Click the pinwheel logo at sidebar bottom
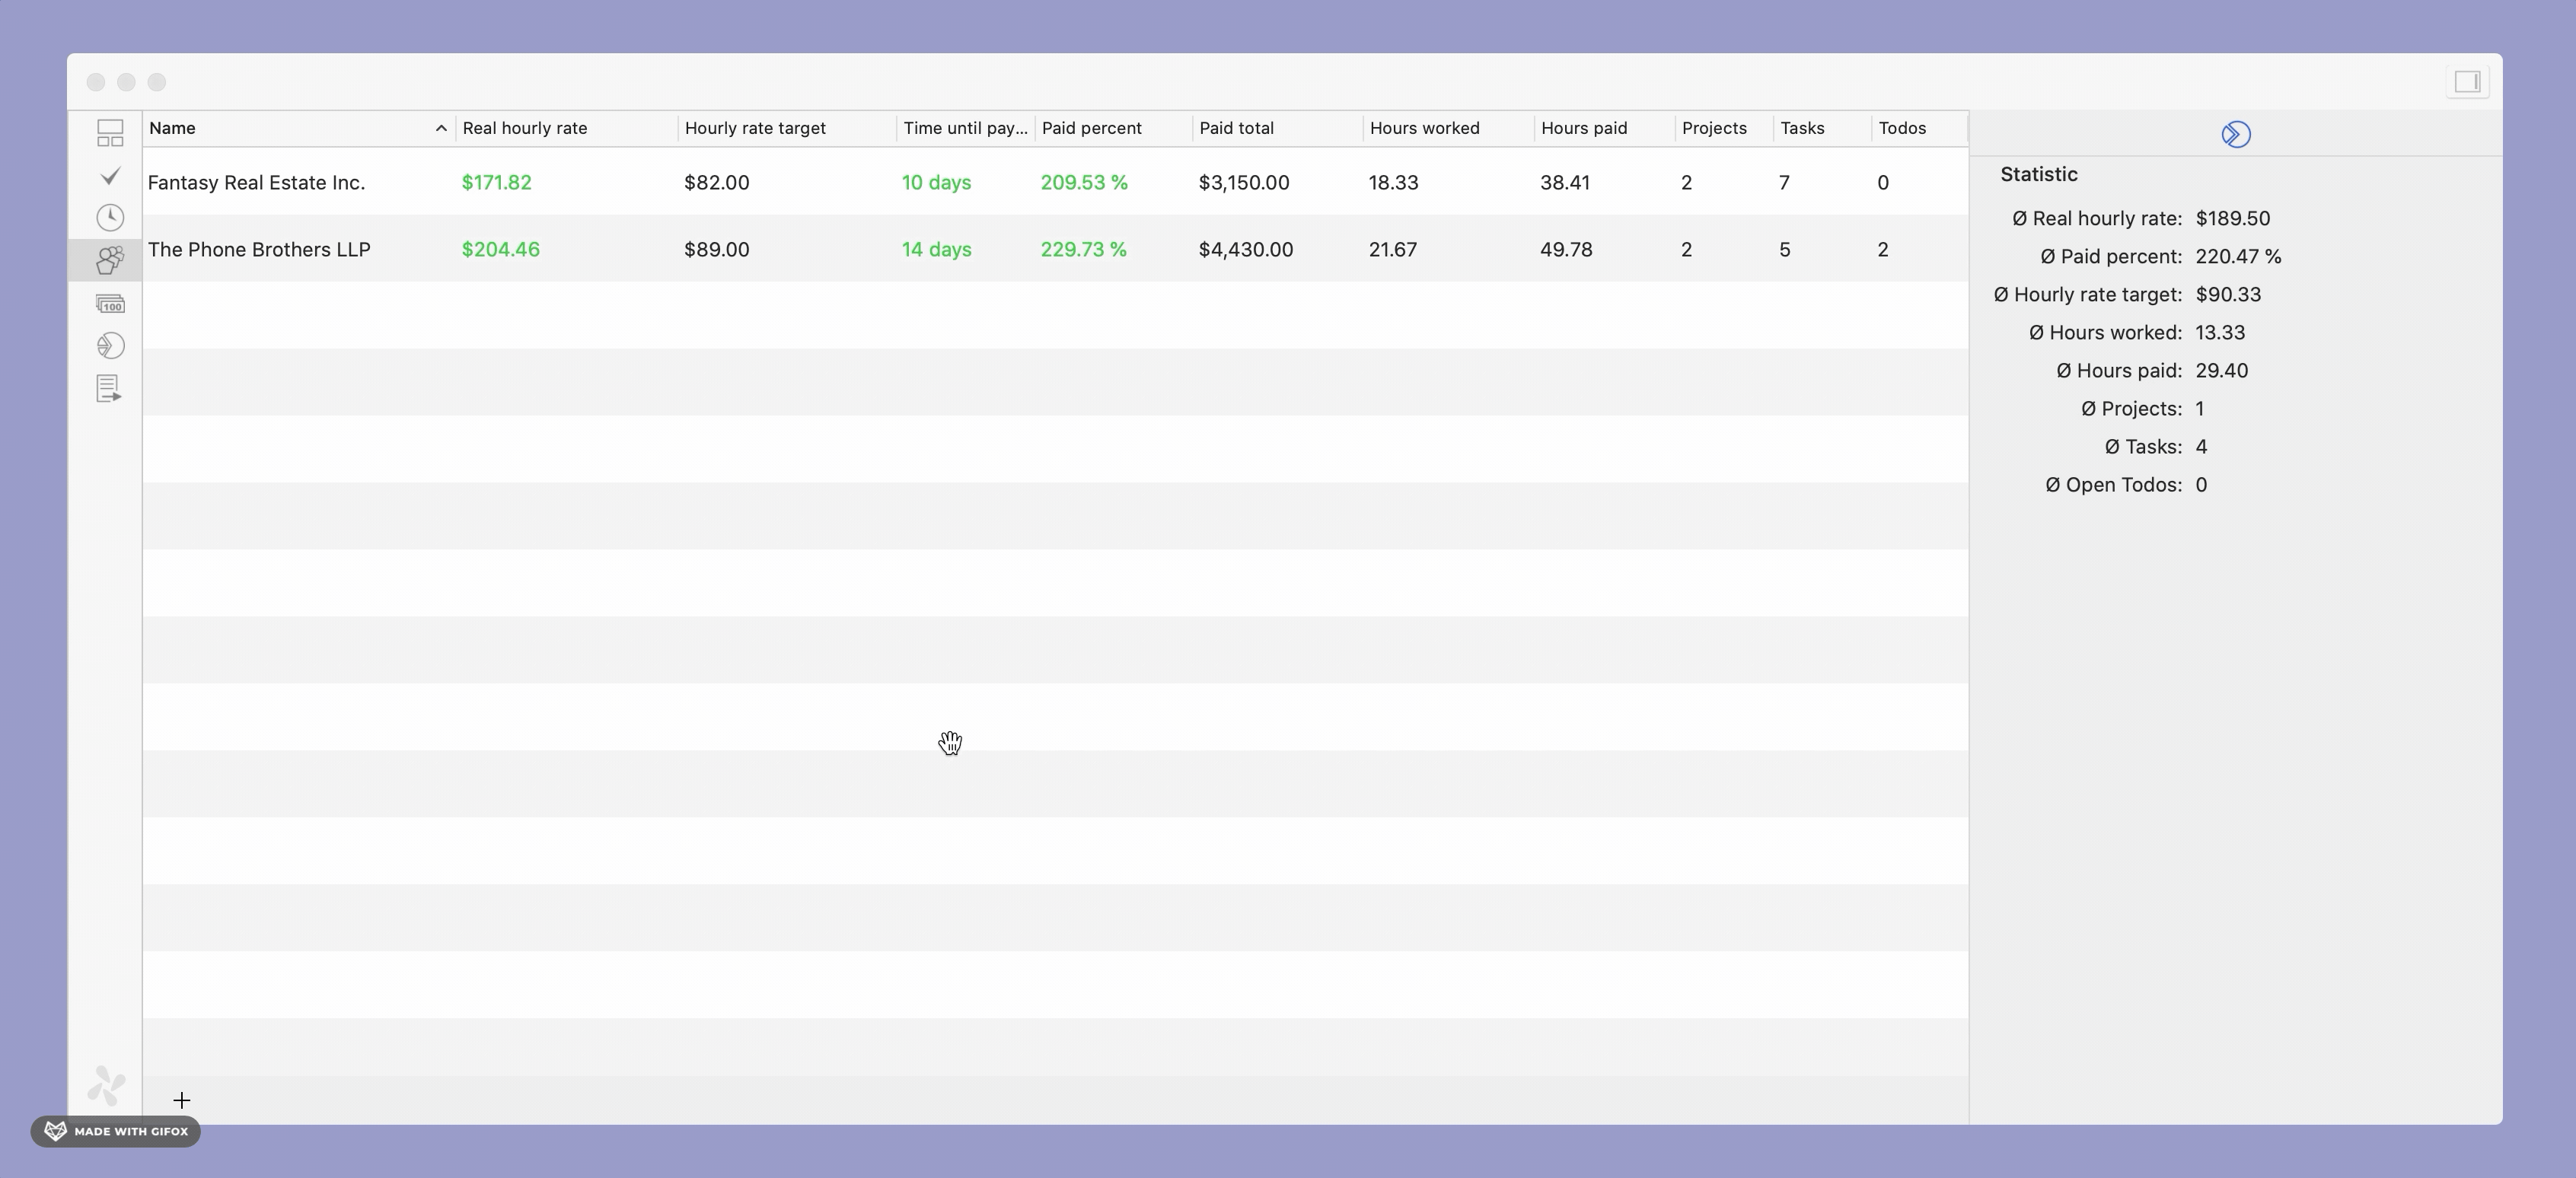The image size is (2576, 1178). pyautogui.click(x=106, y=1085)
